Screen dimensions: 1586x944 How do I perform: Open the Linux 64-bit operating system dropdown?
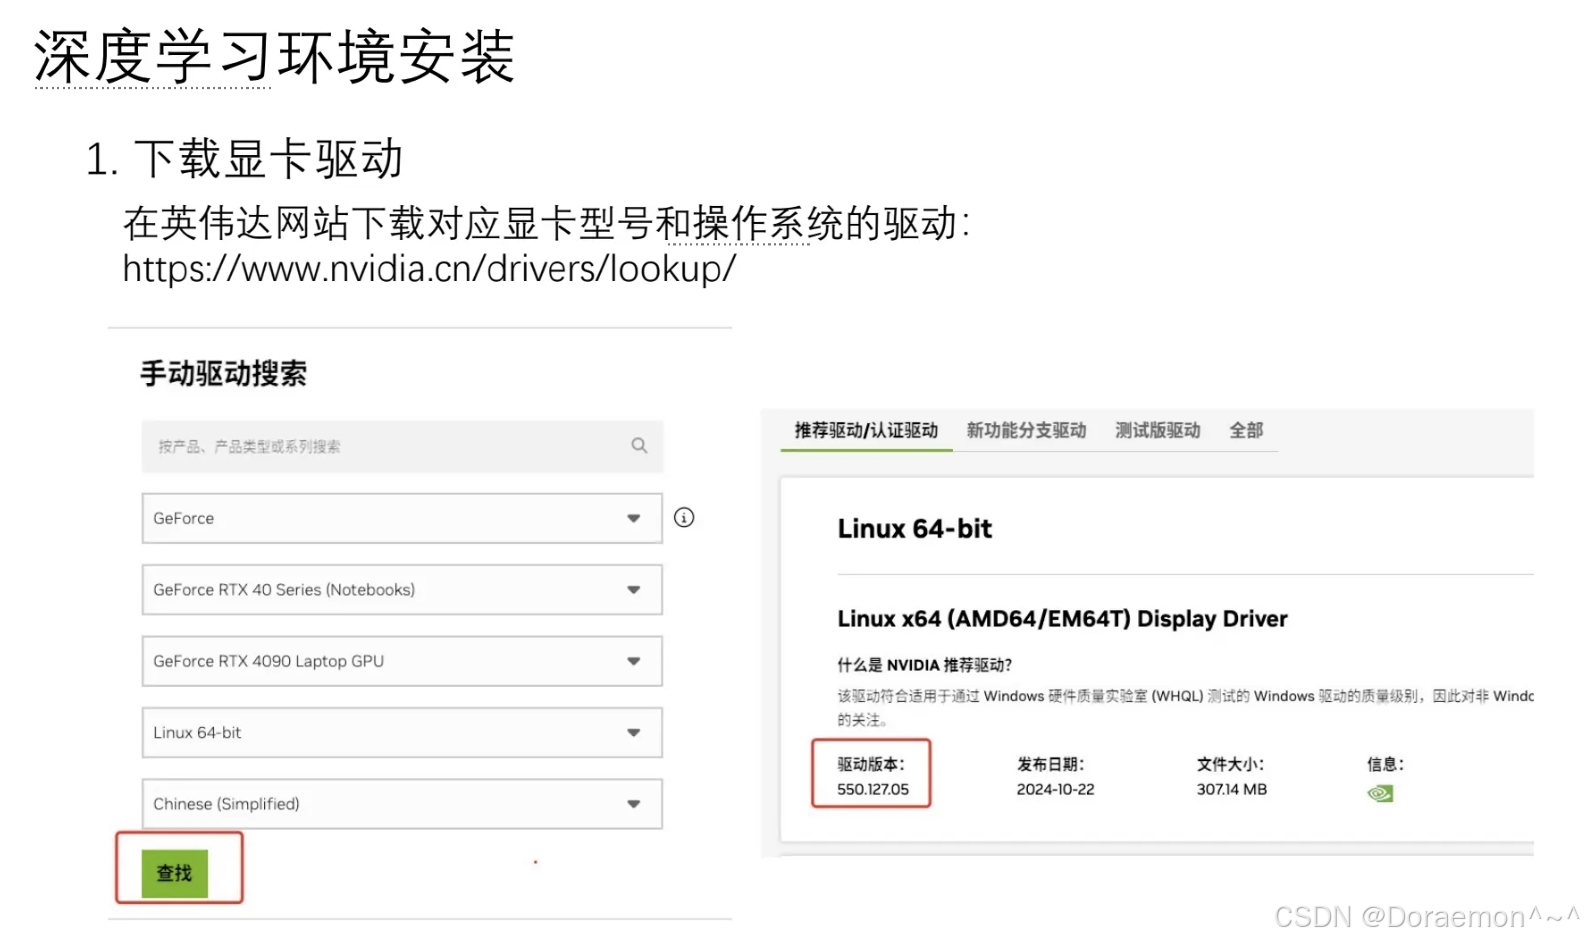pos(402,733)
